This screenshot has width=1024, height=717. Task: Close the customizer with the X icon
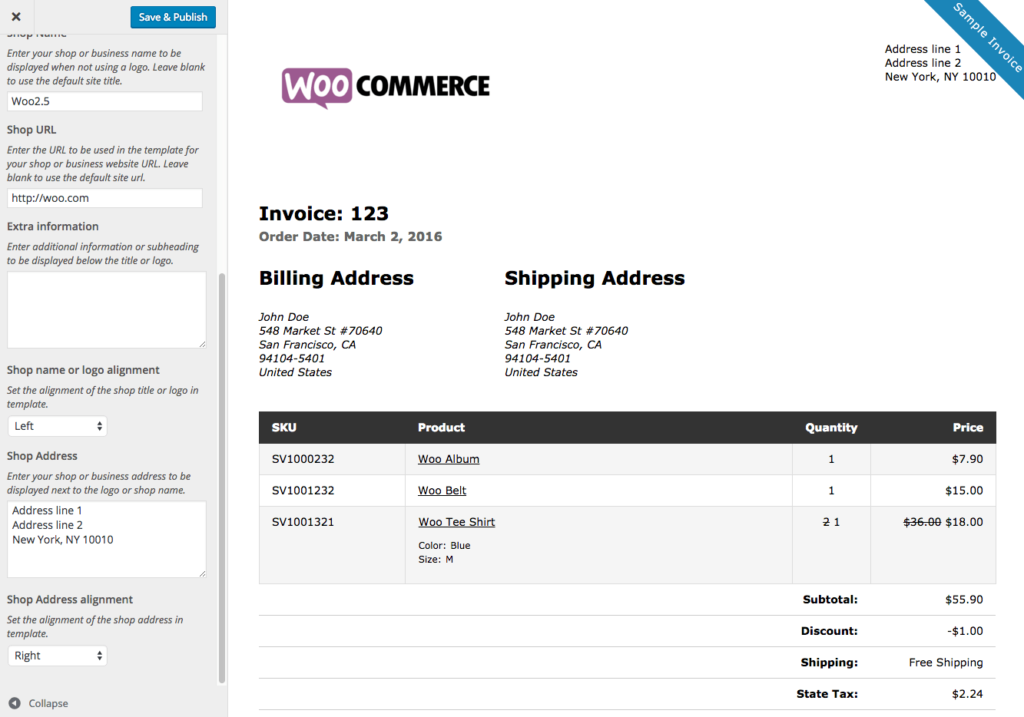pyautogui.click(x=14, y=16)
